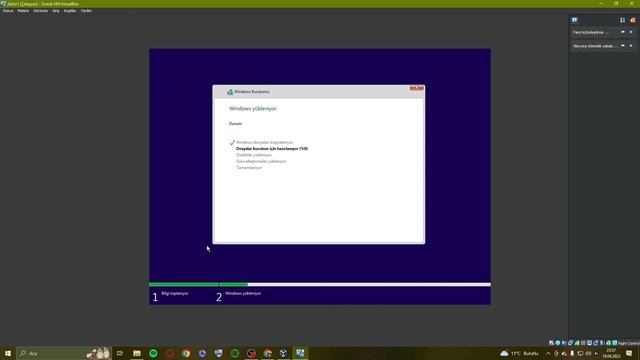Click the mouse integration status bar indicator
The image size is (640, 360).
click(609, 343)
